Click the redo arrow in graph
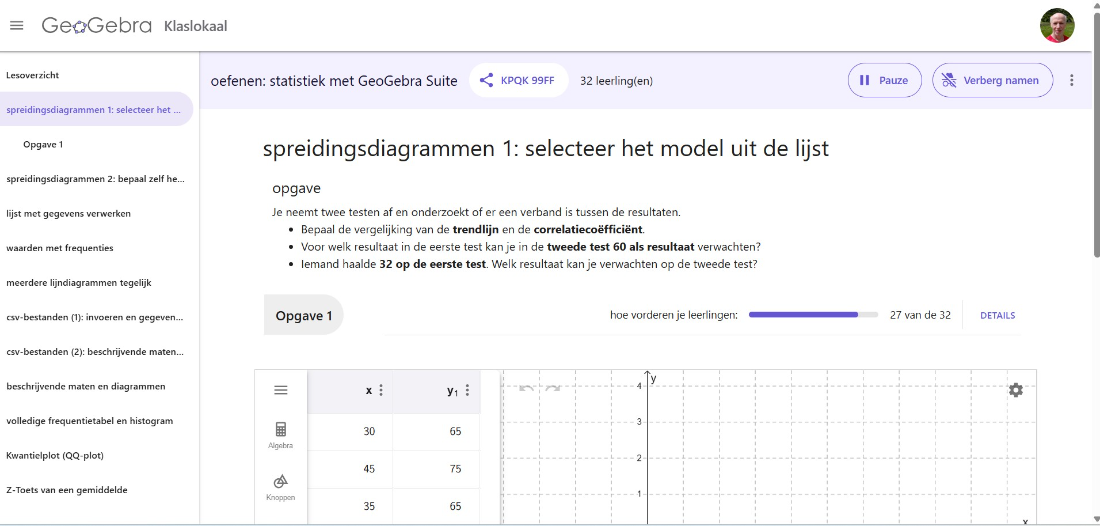Viewport: 1100px width, 526px height. point(552,388)
